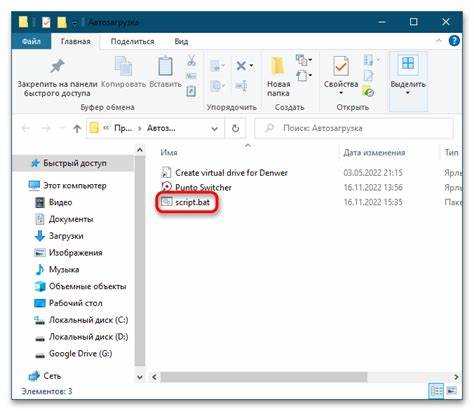Open the recent locations dropdown arrow

[62, 128]
